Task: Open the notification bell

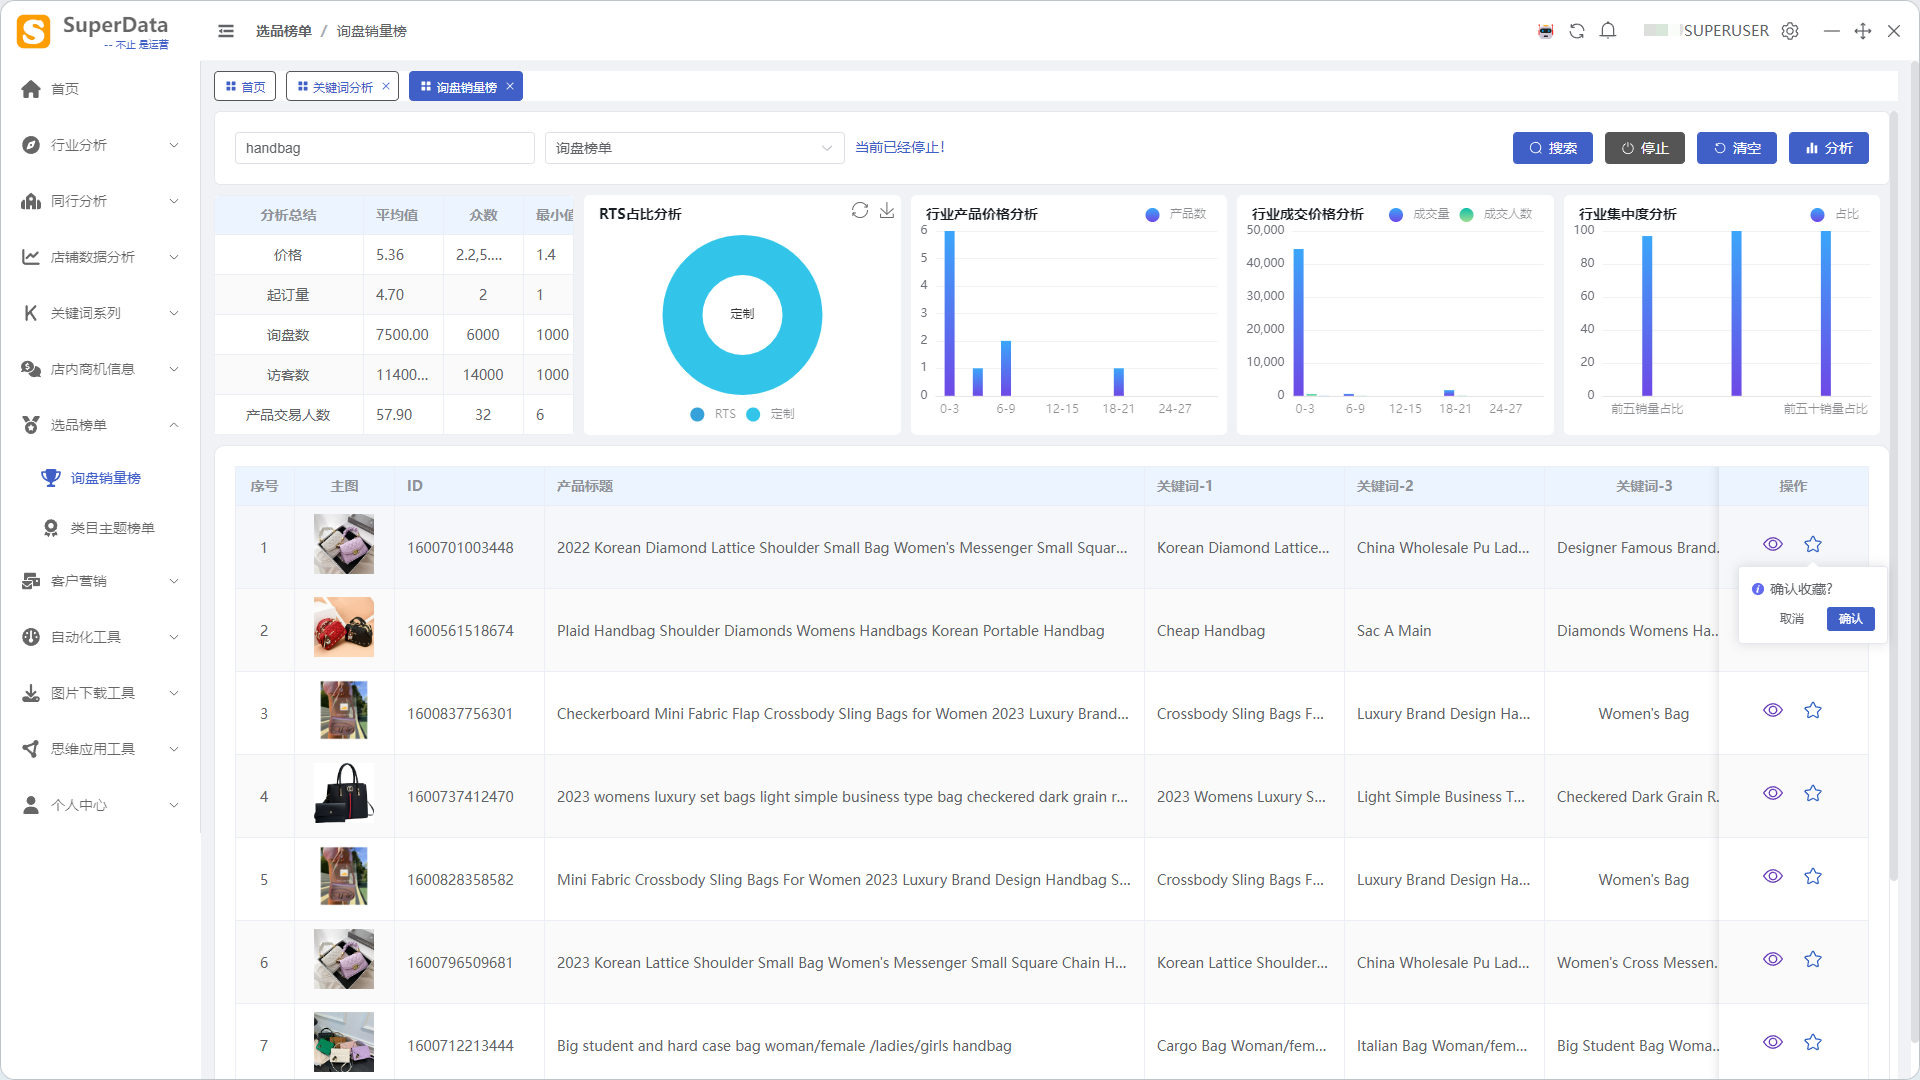Action: [1608, 31]
